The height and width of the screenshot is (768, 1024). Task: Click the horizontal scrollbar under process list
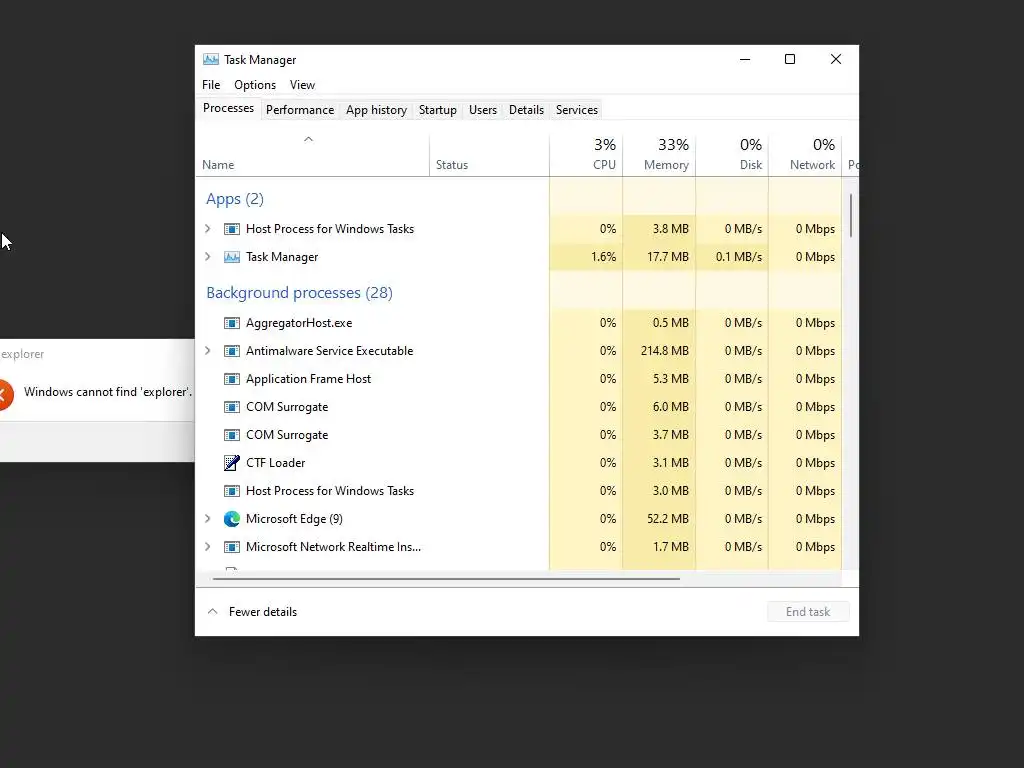[x=446, y=579]
